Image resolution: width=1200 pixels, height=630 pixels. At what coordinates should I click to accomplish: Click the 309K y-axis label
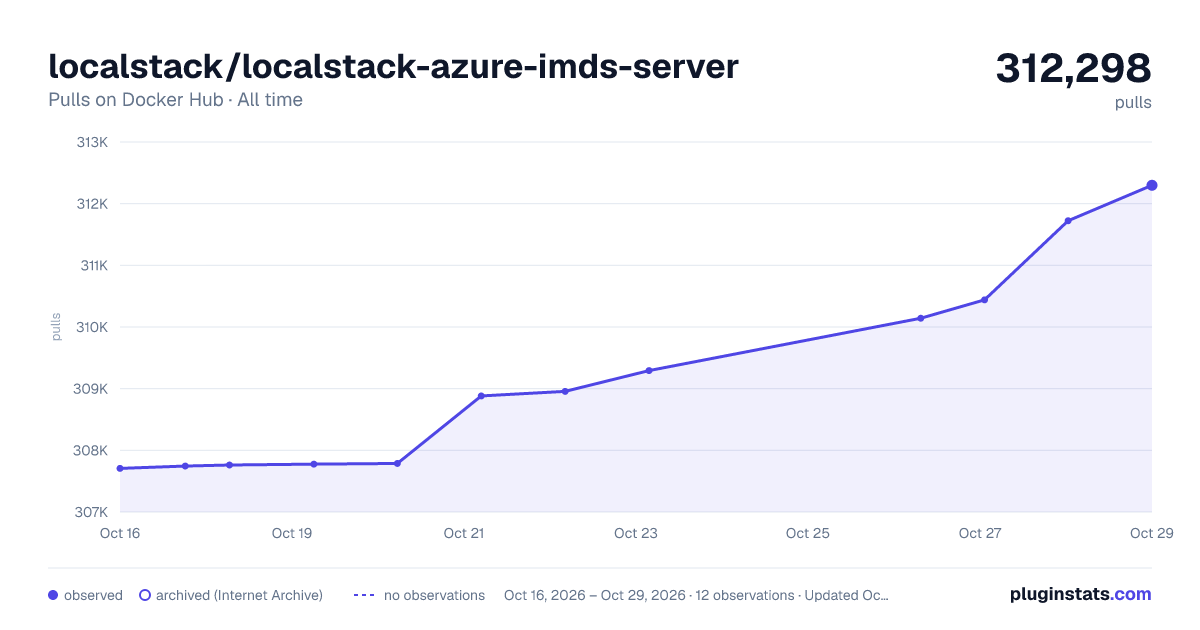click(92, 389)
